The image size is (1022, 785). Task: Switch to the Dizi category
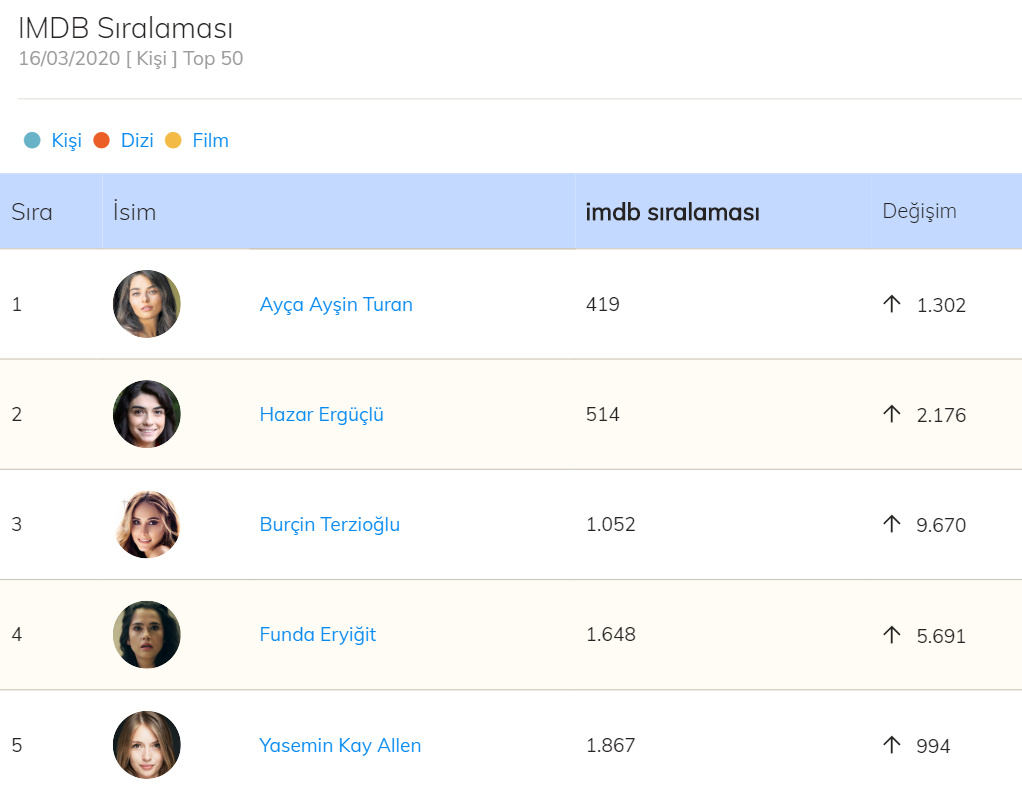click(x=137, y=141)
